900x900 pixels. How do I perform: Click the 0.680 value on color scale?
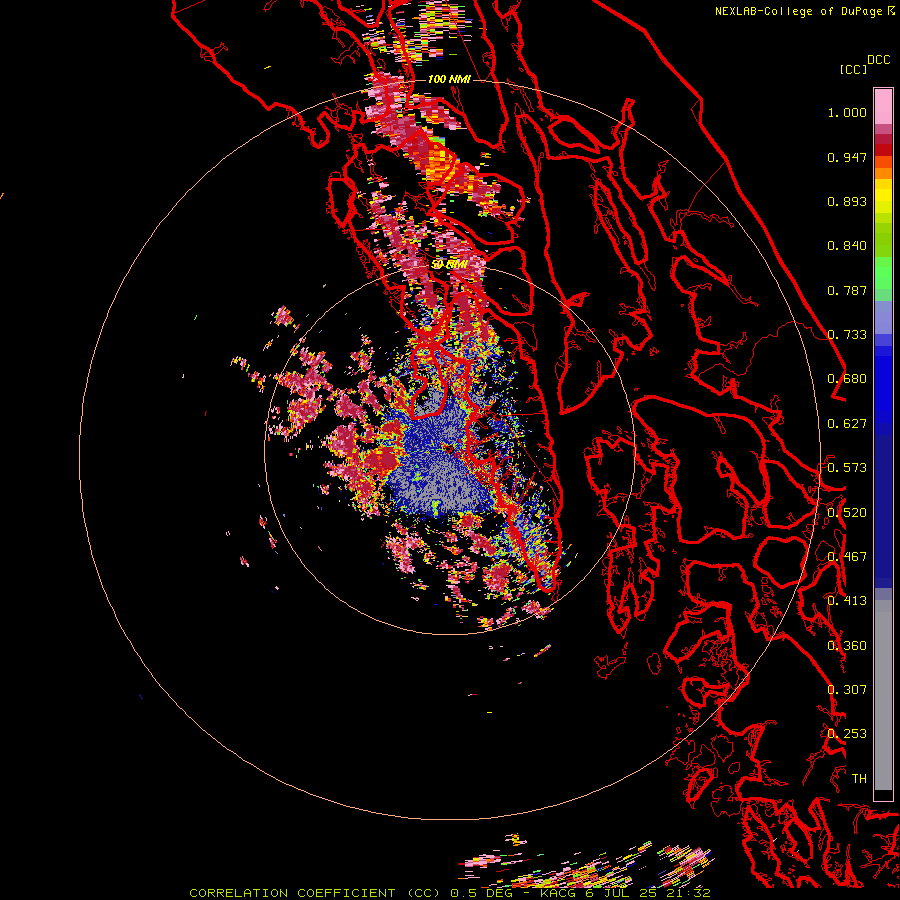point(847,379)
